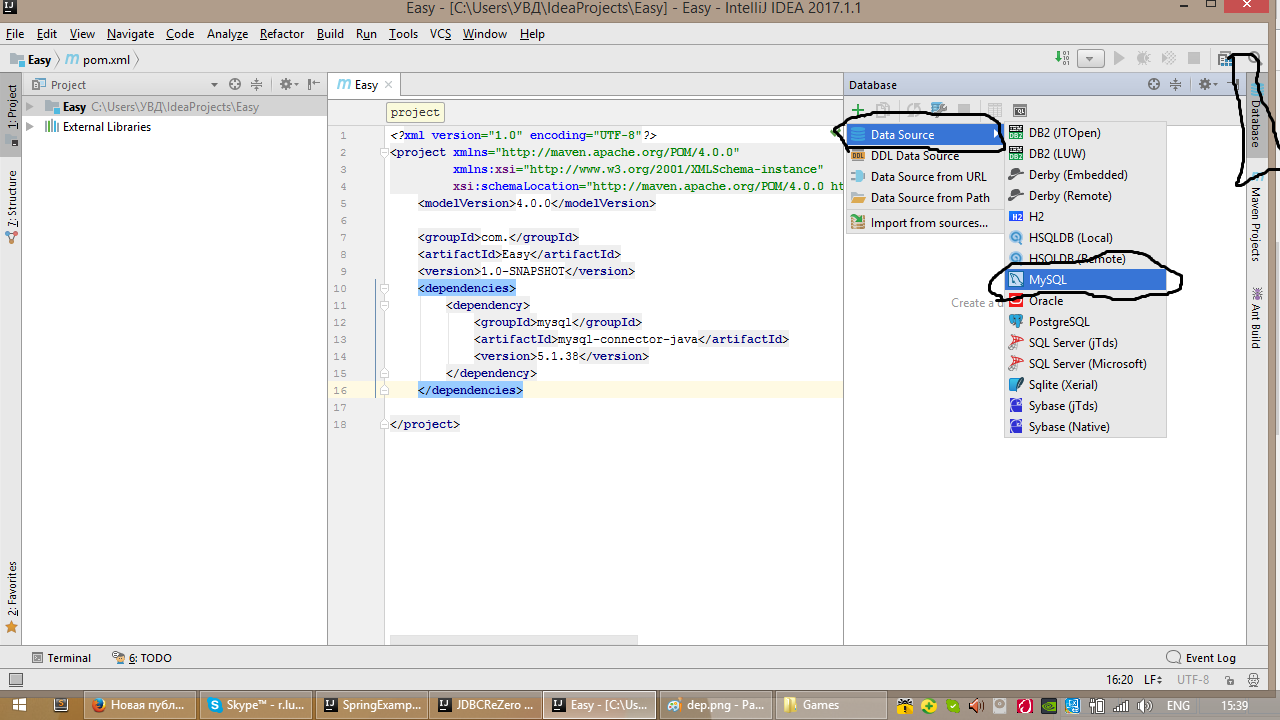Open the Terminal tool window
This screenshot has height=720, width=1280.
coord(61,658)
